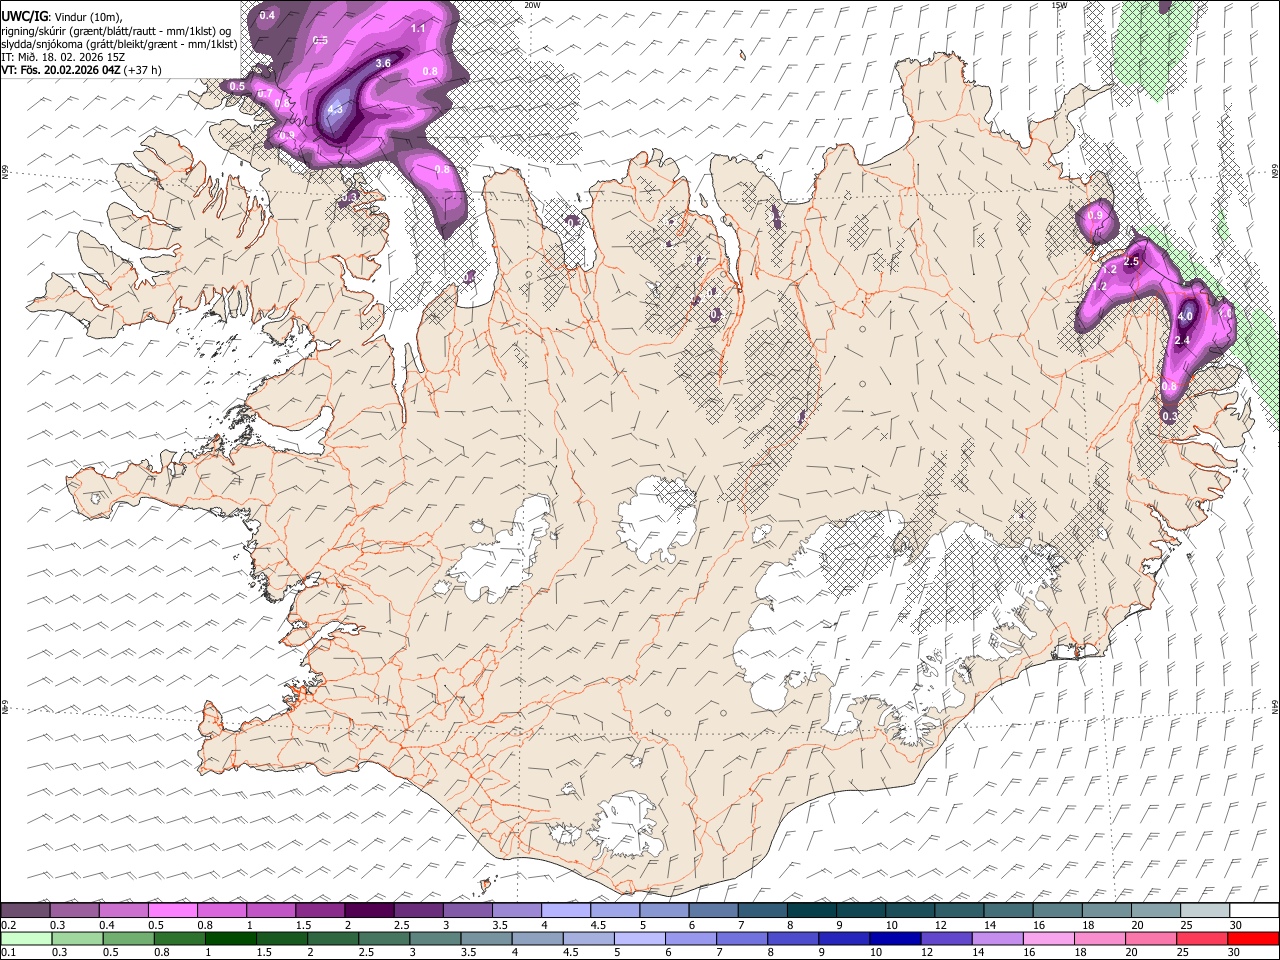Pick dark purple top-row swatch between 2 and 2.5
The width and height of the screenshot is (1280, 960).
369,911
